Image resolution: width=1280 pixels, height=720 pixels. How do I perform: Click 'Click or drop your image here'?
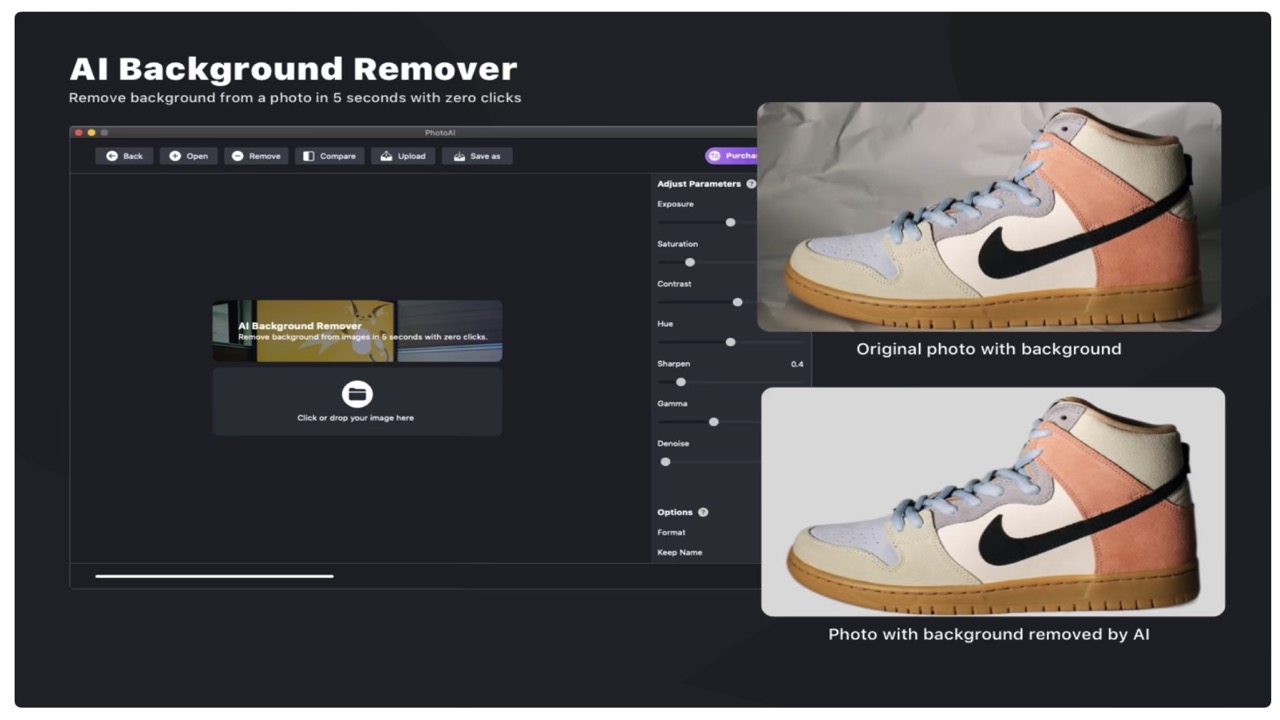[355, 418]
